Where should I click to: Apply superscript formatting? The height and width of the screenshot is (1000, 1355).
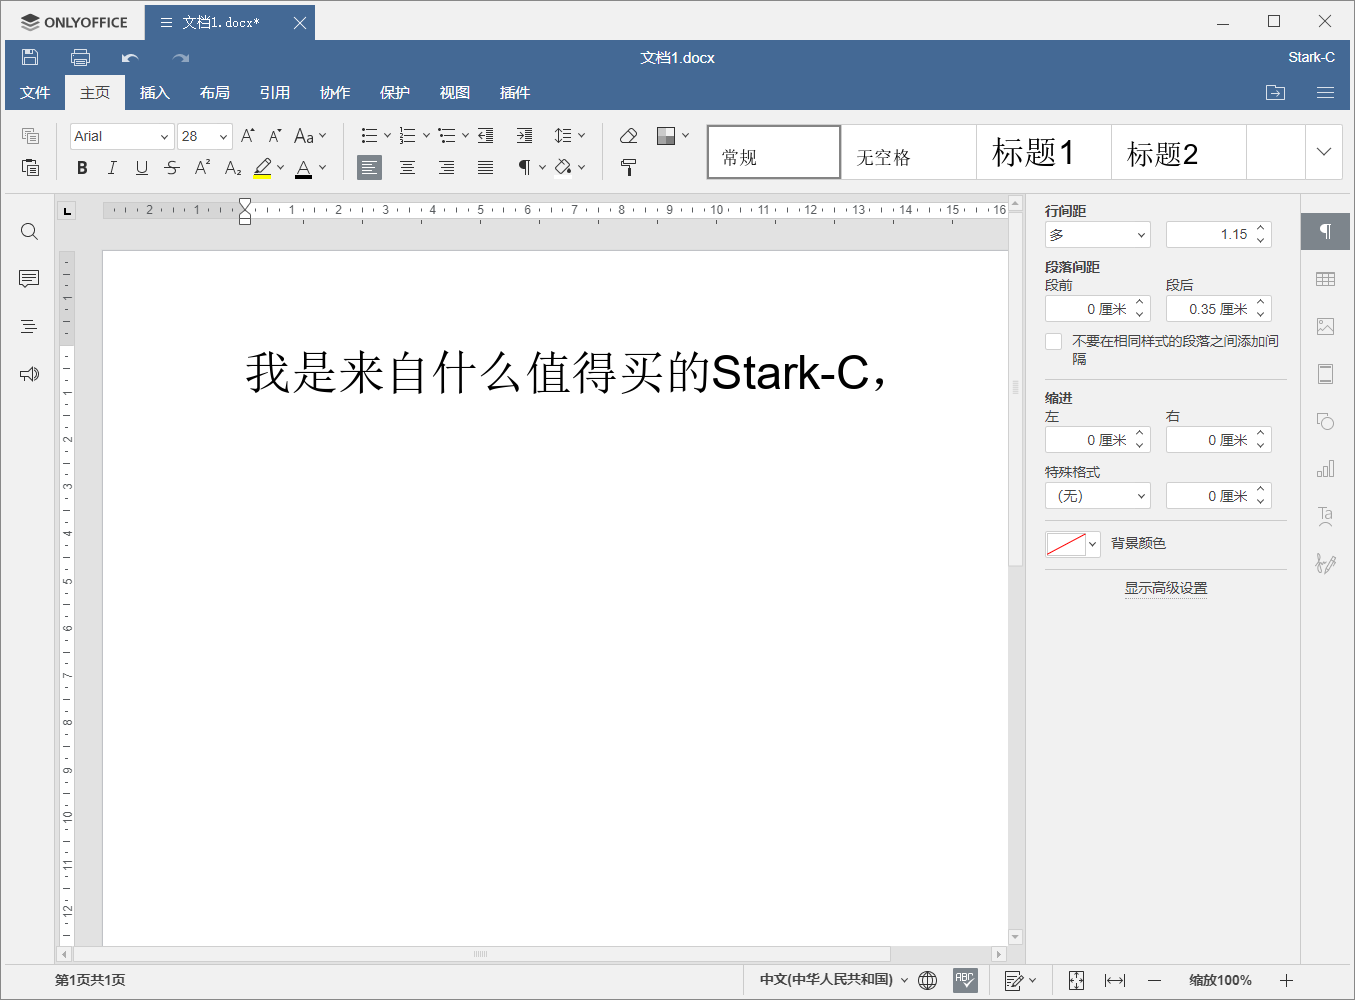point(203,167)
